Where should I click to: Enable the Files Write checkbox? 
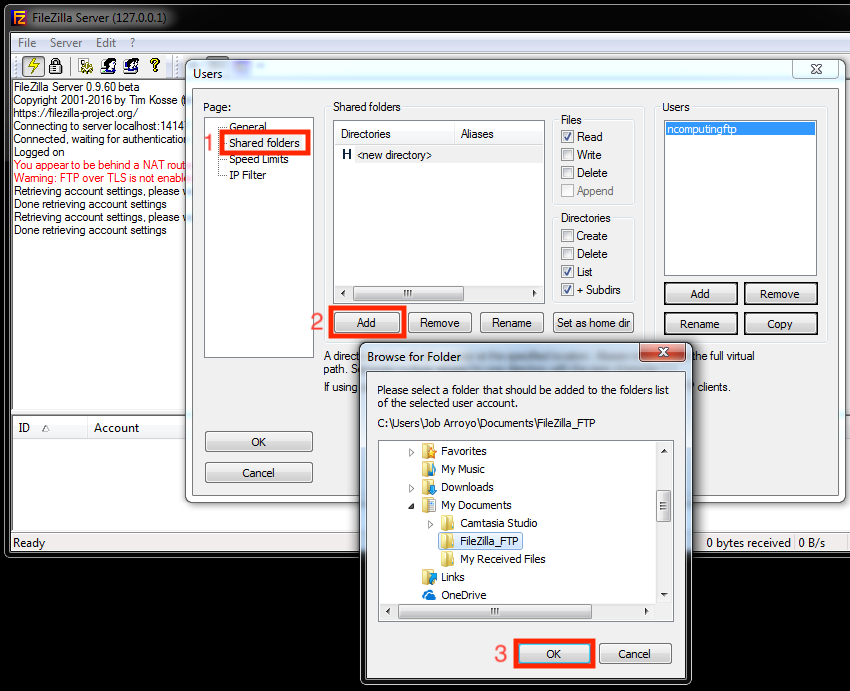tap(568, 154)
